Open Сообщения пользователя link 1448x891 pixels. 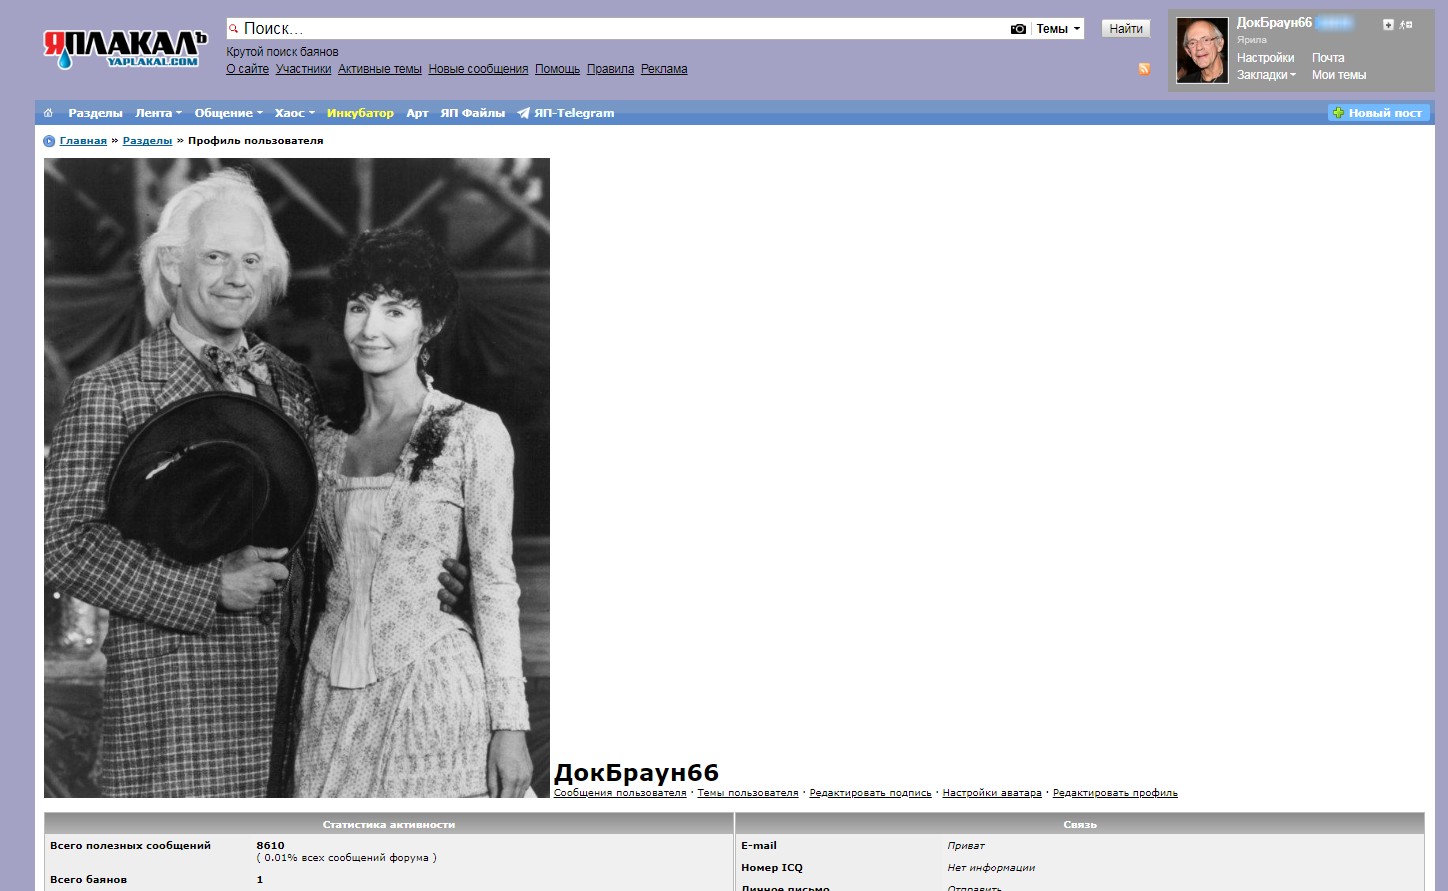pos(620,793)
